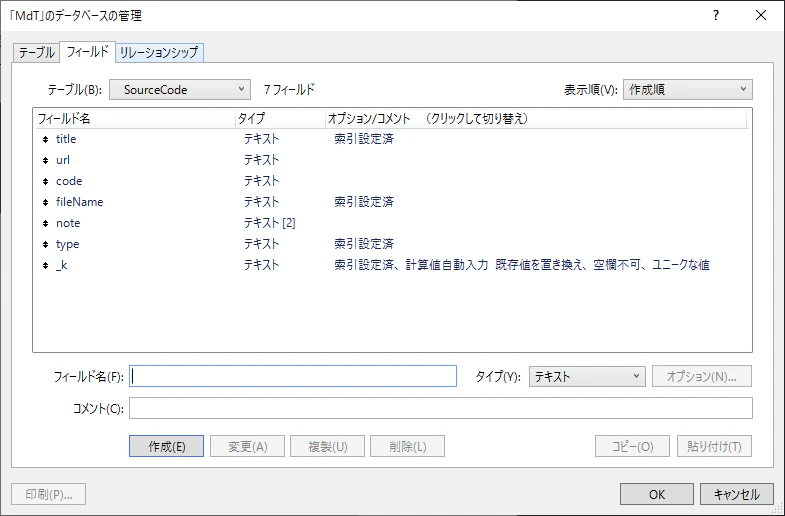This screenshot has width=785, height=516.
Task: Click the 作成(E) button
Action: (x=167, y=446)
